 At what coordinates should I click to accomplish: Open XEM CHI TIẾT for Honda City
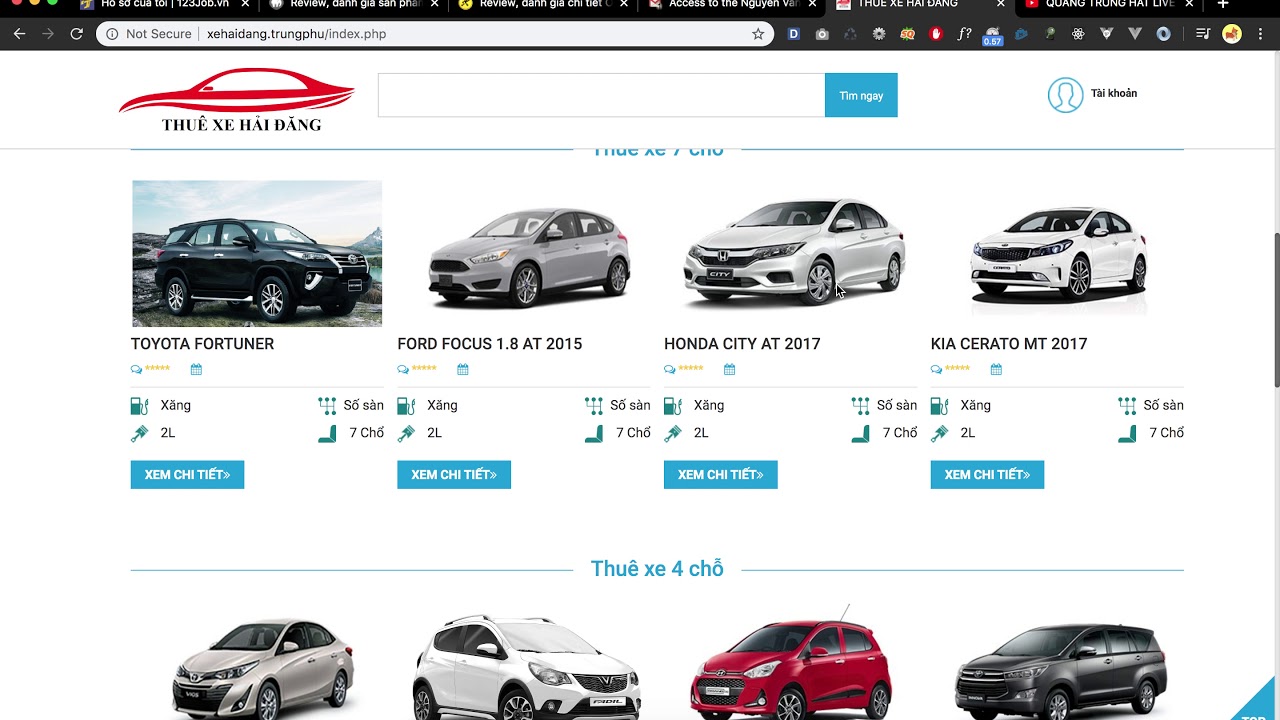[x=720, y=475]
